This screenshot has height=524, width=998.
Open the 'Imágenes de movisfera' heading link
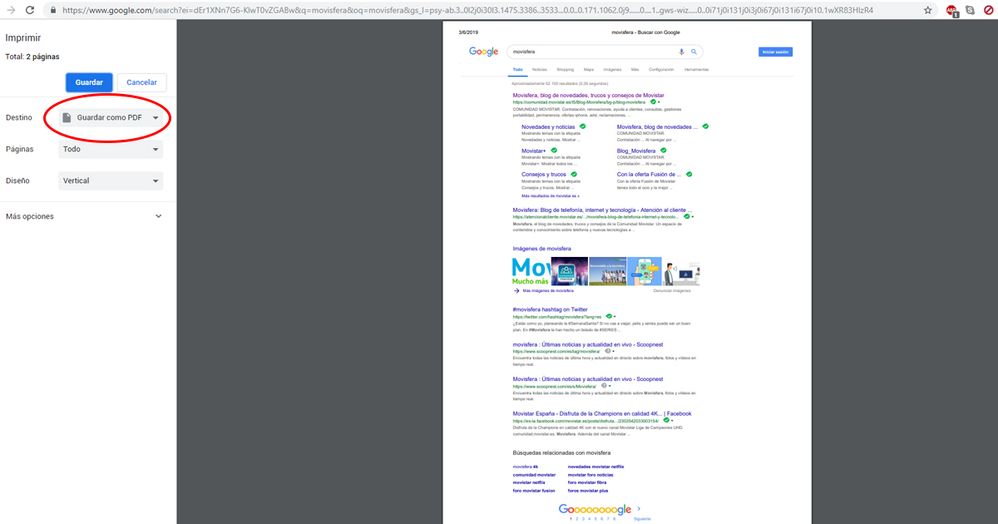(x=542, y=249)
